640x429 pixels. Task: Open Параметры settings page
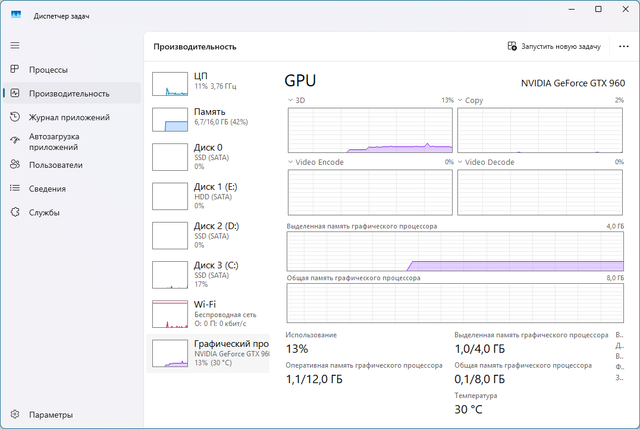tap(72, 415)
